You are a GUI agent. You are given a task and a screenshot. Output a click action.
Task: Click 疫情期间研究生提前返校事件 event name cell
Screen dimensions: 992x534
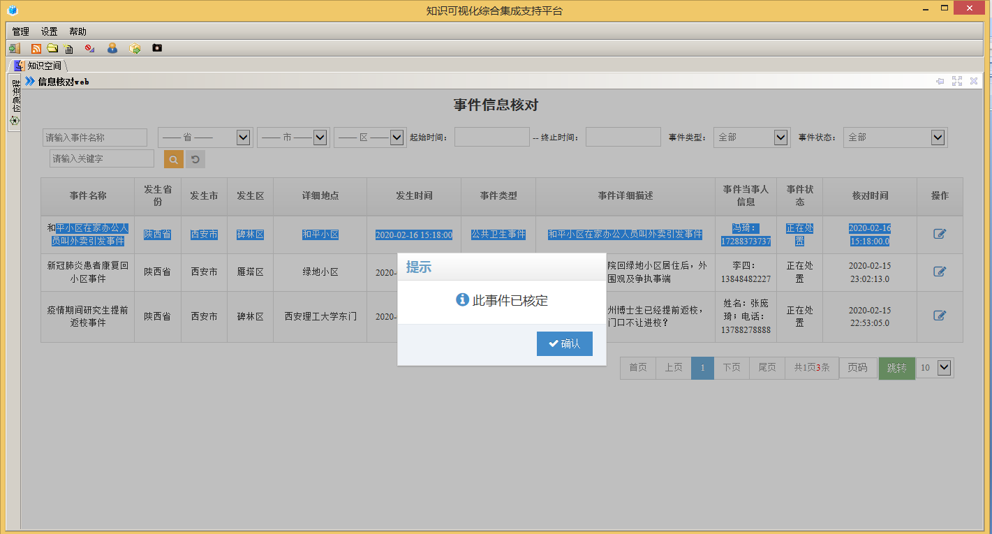[x=88, y=316]
